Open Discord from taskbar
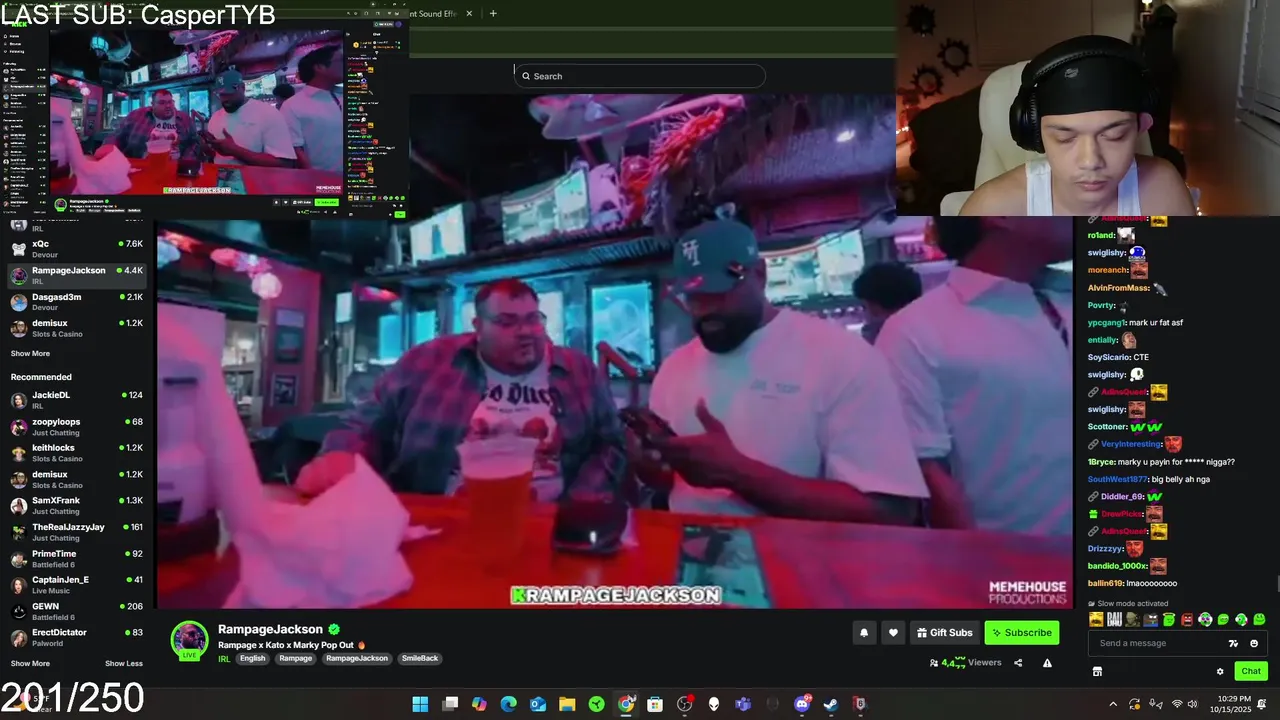Viewport: 1280px width, 720px height. click(802, 704)
